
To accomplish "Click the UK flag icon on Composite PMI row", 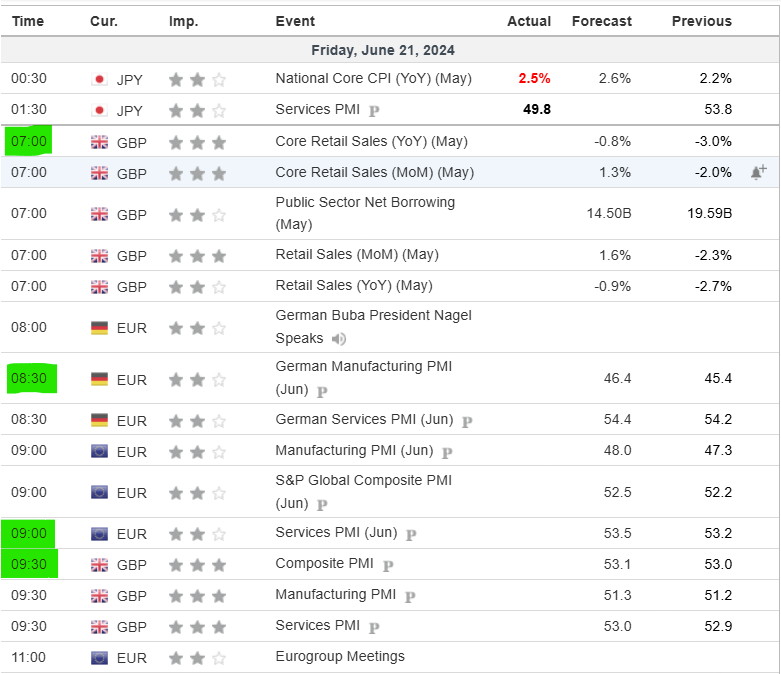I will tap(99, 565).
